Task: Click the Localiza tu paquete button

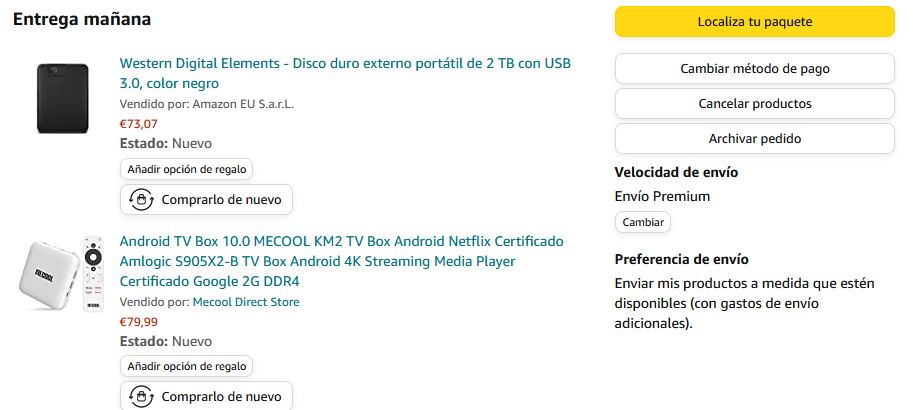Action: pos(755,22)
